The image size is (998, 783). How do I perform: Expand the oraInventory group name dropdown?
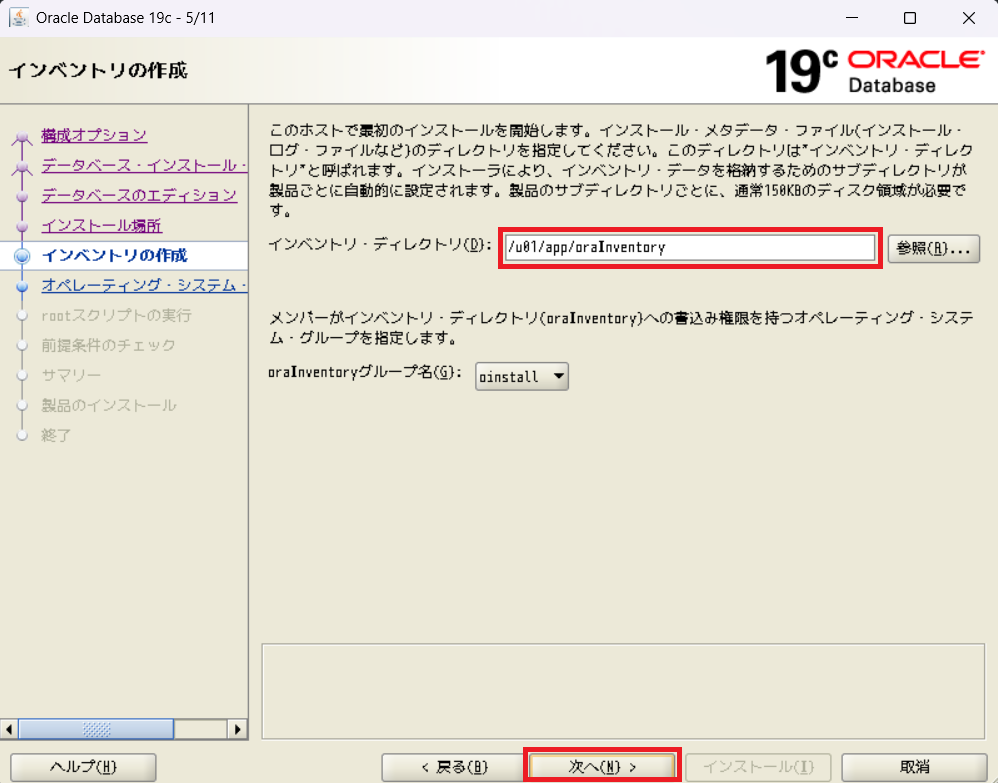[x=521, y=376]
